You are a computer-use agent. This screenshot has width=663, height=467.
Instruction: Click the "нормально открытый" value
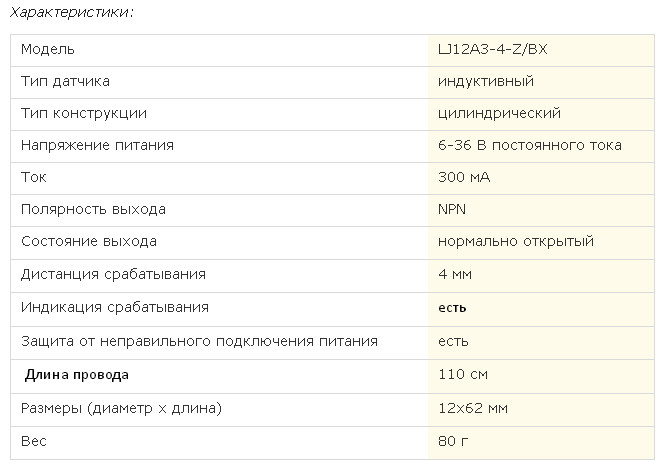[516, 241]
